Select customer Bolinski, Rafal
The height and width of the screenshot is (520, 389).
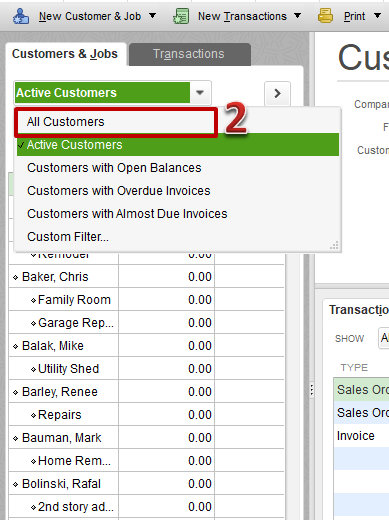(61, 484)
